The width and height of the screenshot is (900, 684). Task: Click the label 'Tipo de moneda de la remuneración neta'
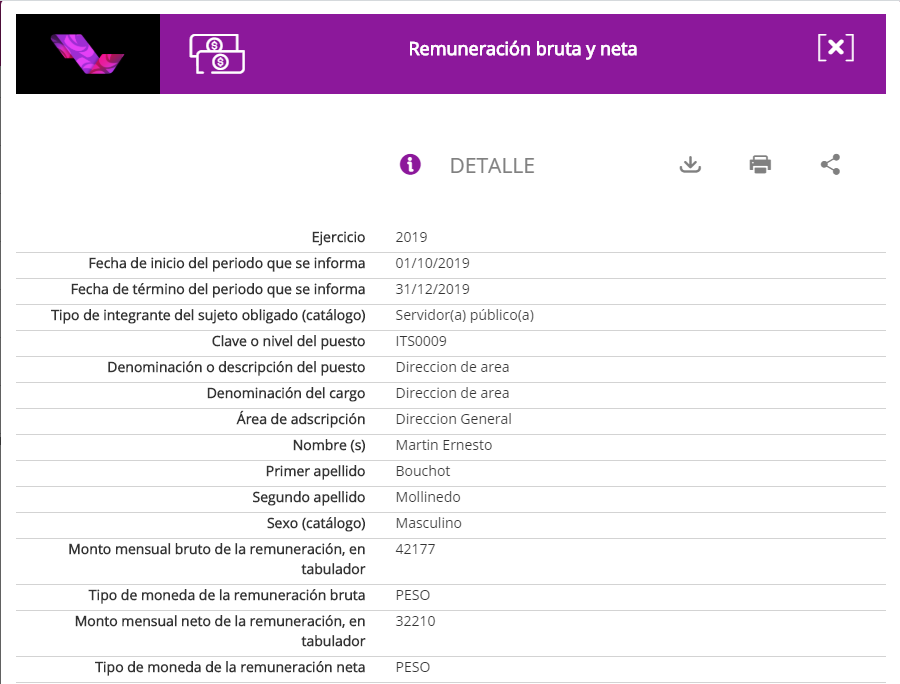(x=230, y=667)
